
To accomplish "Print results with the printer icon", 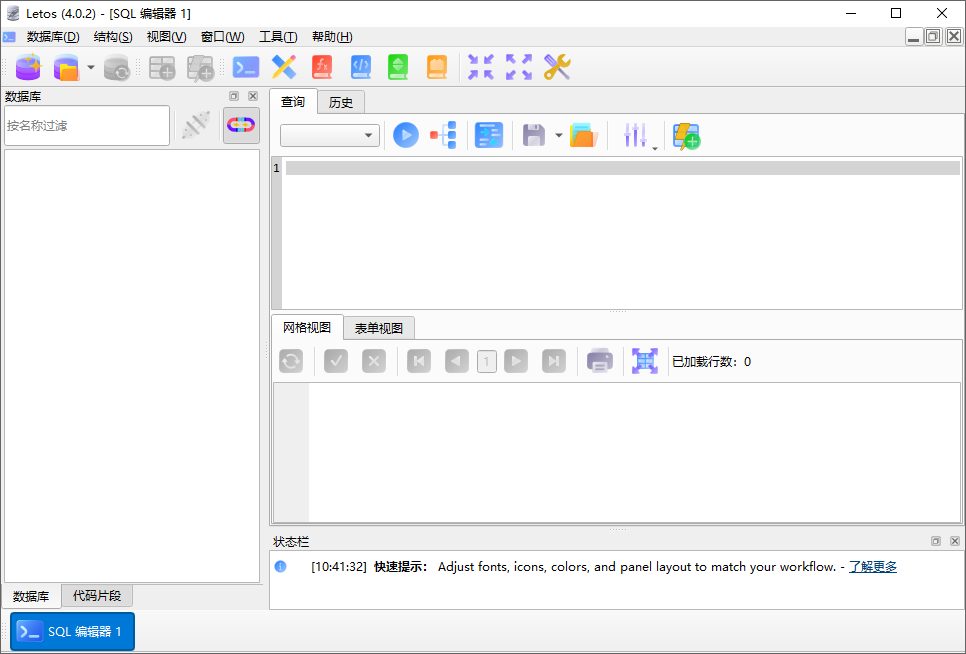I will click(x=599, y=361).
